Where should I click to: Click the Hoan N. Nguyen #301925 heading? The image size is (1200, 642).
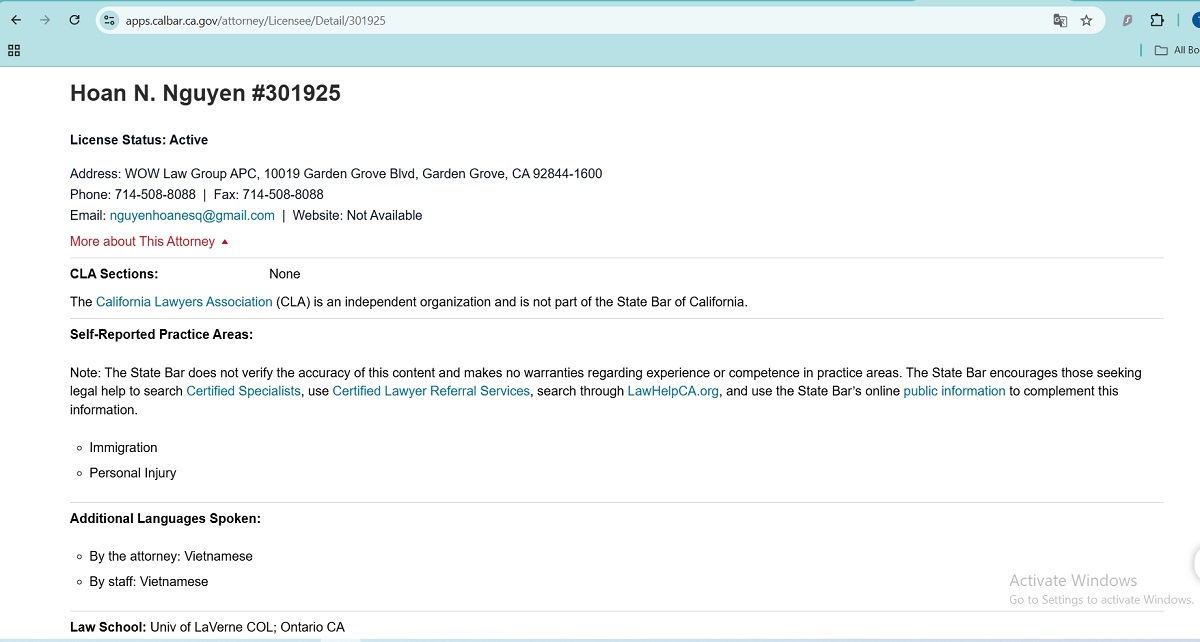205,93
